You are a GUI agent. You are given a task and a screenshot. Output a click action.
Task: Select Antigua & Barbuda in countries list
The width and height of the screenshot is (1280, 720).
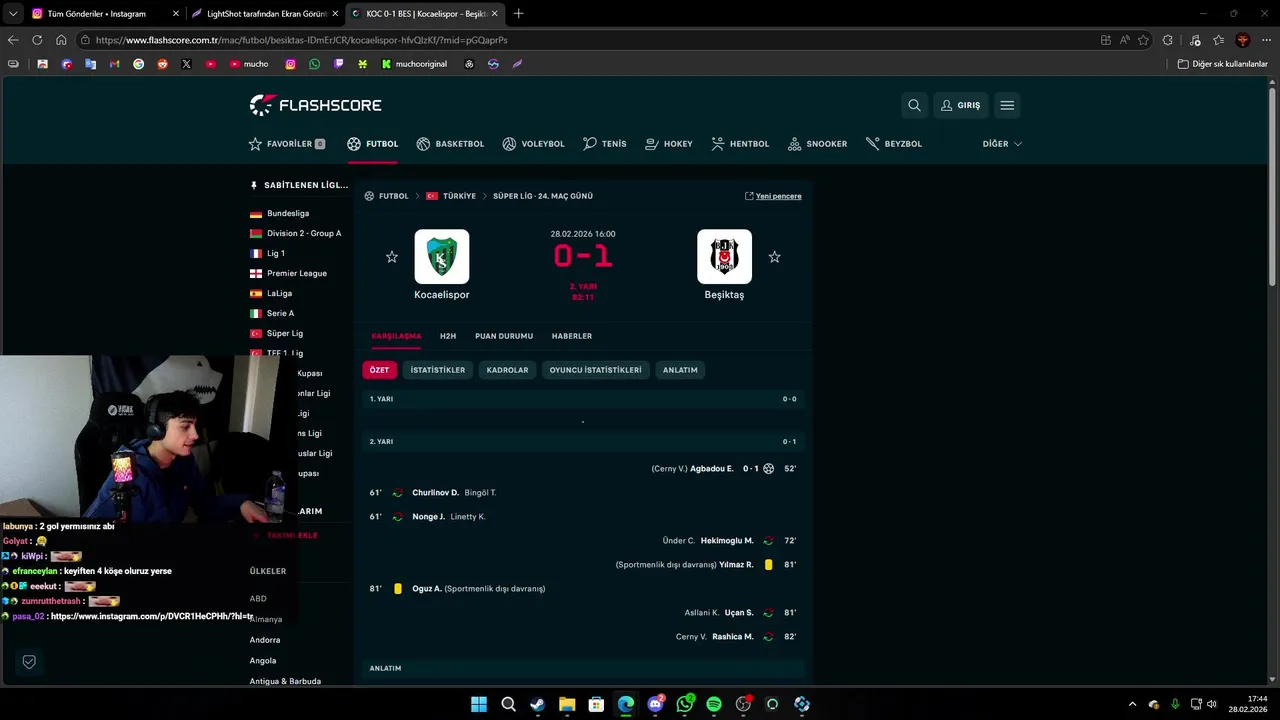pos(285,681)
